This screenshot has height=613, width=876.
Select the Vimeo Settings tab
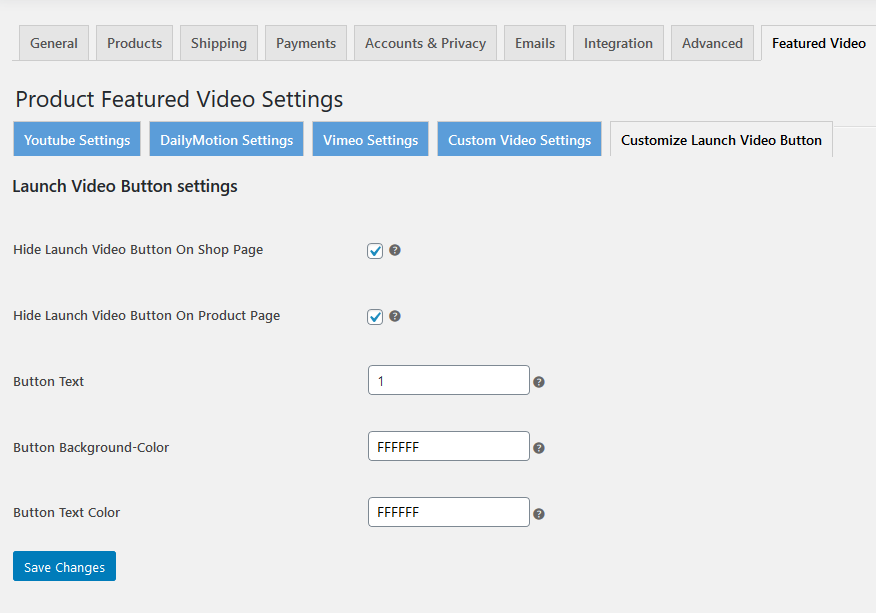(x=370, y=139)
